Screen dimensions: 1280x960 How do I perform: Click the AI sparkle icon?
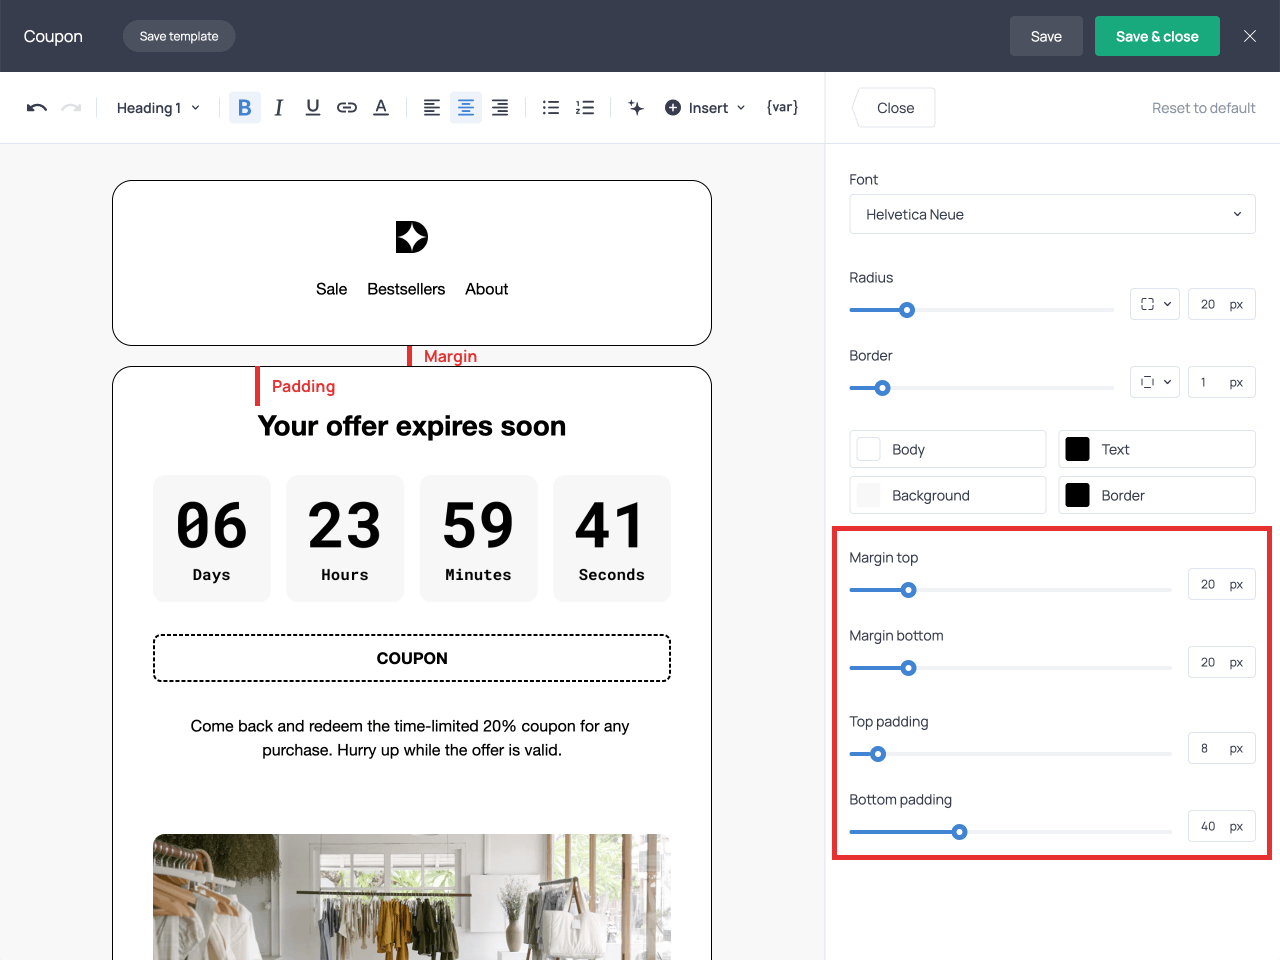(636, 108)
